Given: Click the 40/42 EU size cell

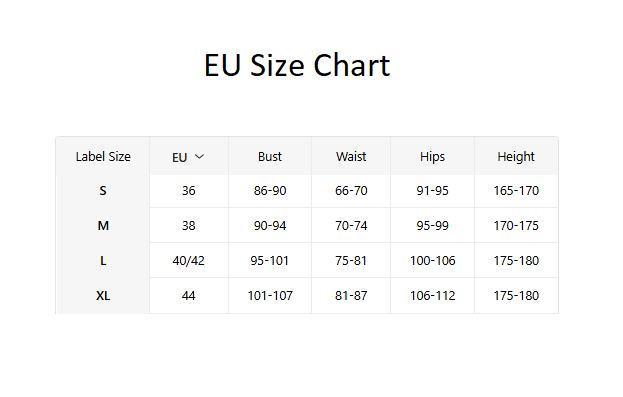Looking at the screenshot, I should click(189, 261).
